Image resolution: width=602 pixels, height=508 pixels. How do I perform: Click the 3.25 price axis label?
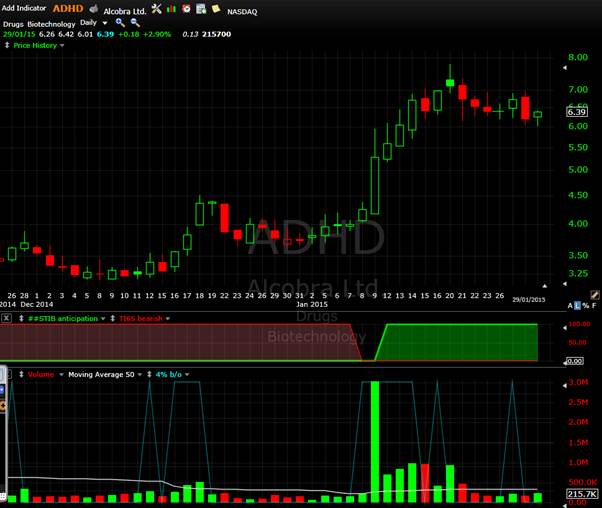[578, 273]
